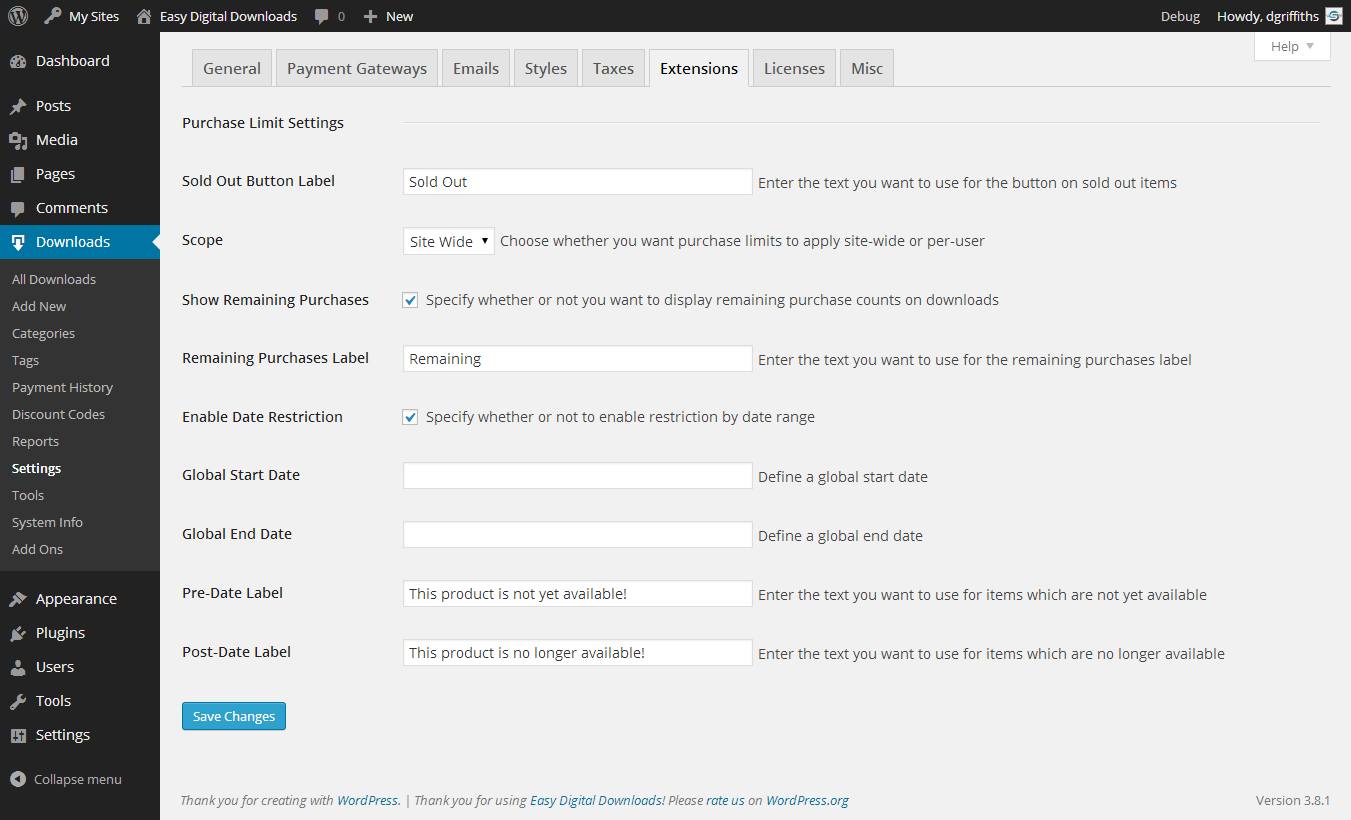Click the Global Start Date field
Viewport: 1351px width, 820px height.
pyautogui.click(x=577, y=476)
